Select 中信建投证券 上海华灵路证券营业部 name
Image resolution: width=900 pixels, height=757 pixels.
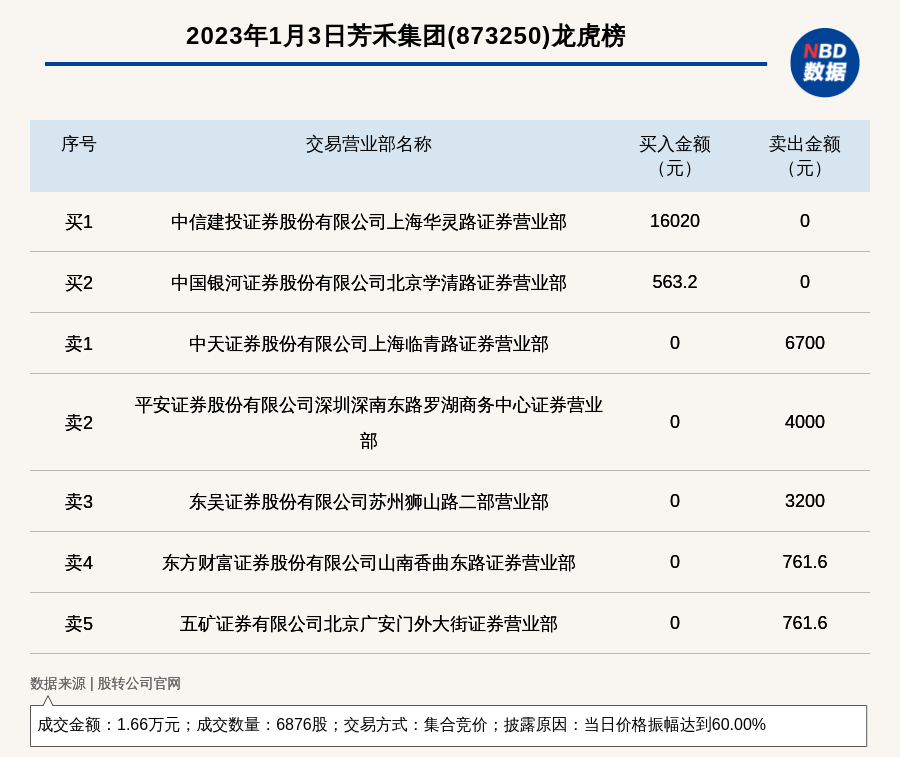pyautogui.click(x=368, y=222)
